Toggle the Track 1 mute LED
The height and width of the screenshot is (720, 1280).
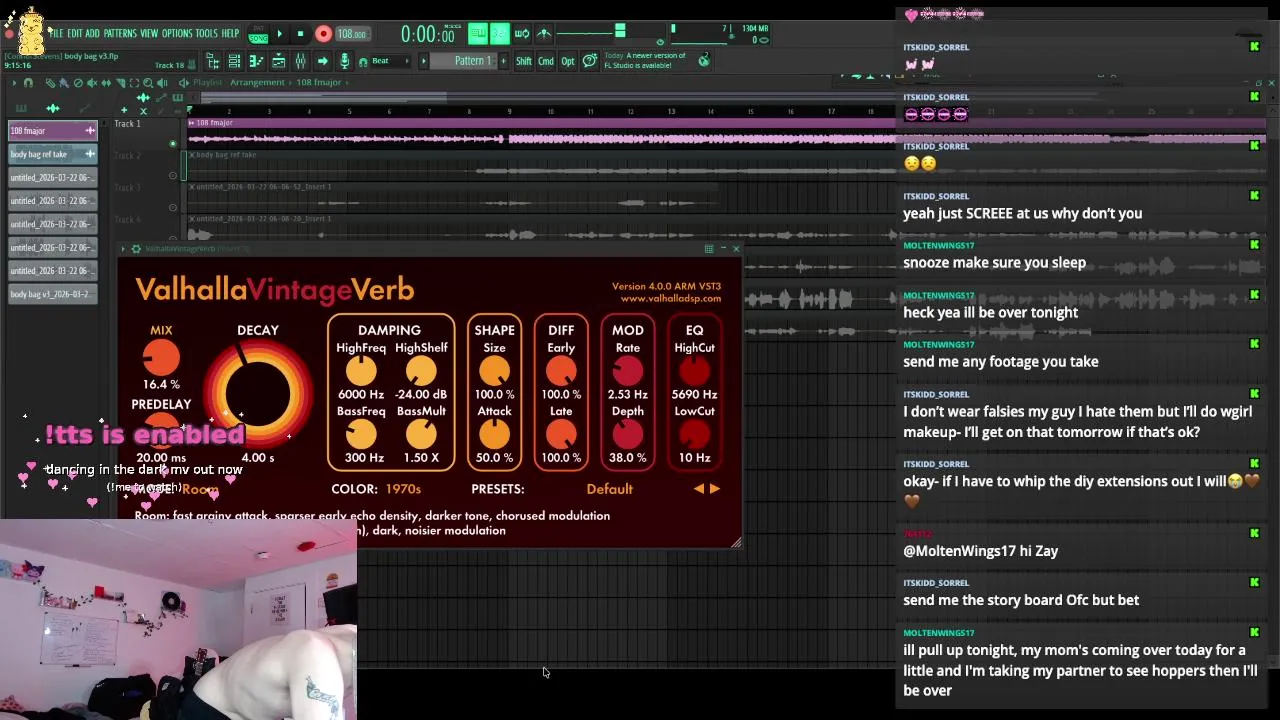[172, 144]
